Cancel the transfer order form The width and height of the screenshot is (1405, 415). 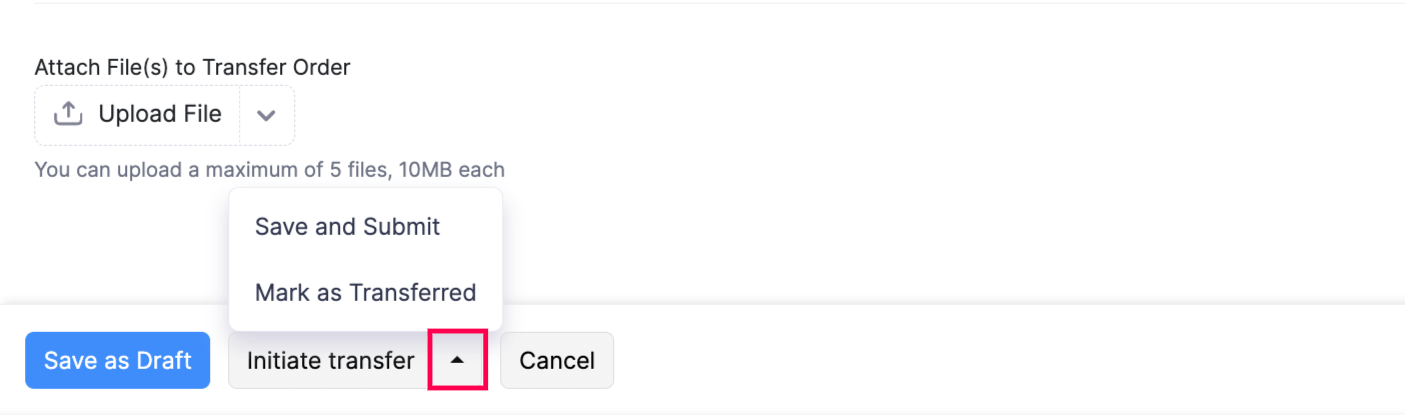557,360
